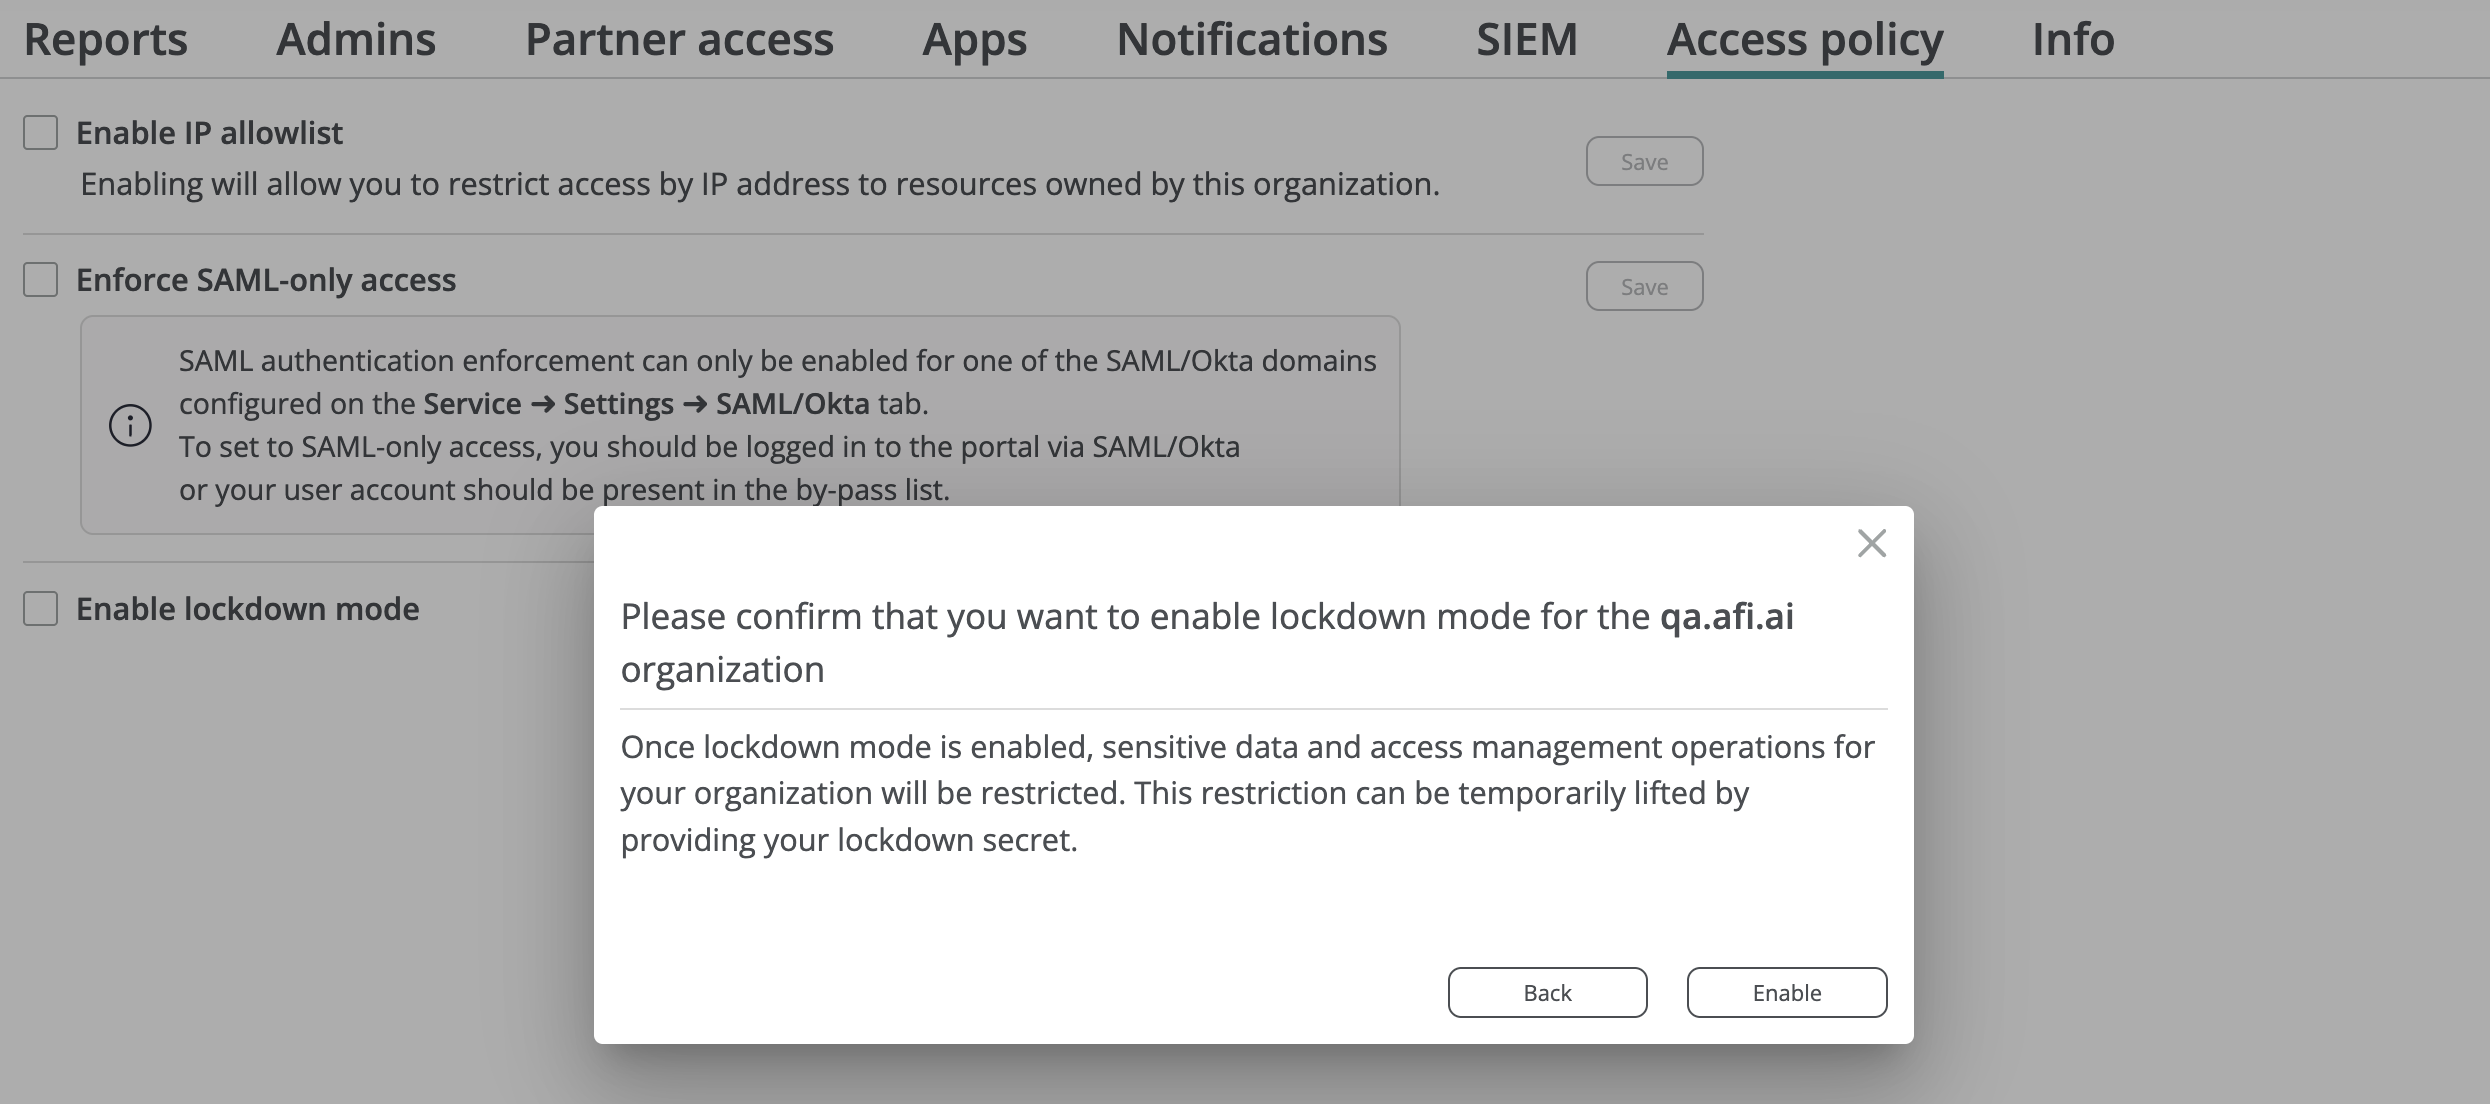Image resolution: width=2490 pixels, height=1104 pixels.
Task: Click Enable button in confirmation dialog
Action: 1787,992
